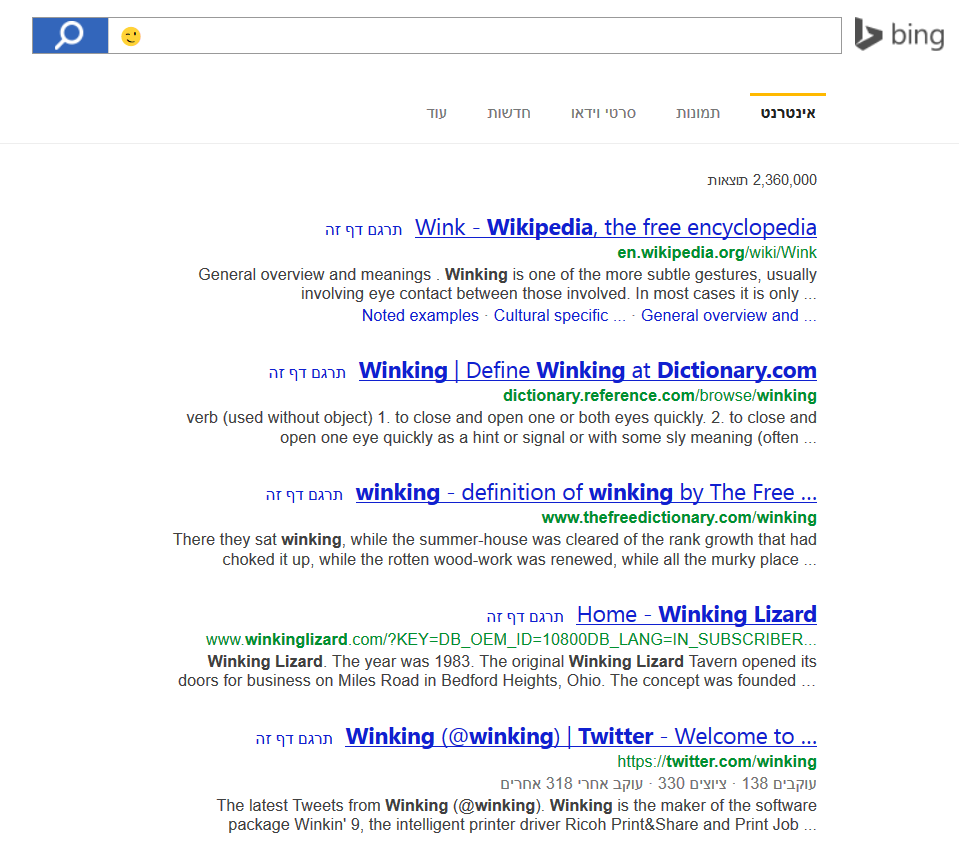Viewport: 959px width, 853px height.
Task: Translate the Dictionary.com result page
Action: point(307,373)
